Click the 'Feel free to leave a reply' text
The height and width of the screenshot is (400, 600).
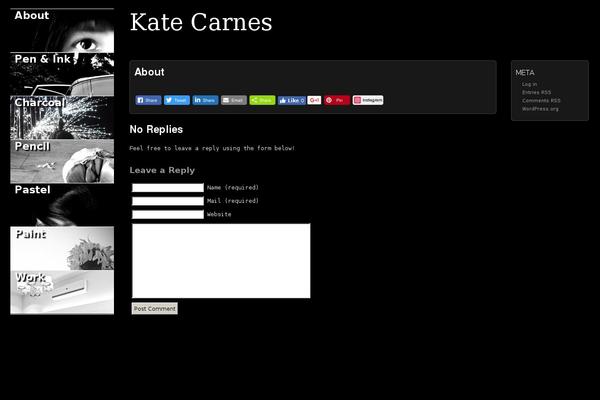click(212, 148)
